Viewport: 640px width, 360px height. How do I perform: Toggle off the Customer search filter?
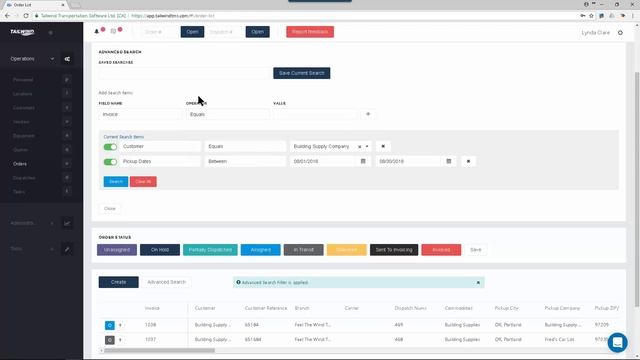pos(110,147)
